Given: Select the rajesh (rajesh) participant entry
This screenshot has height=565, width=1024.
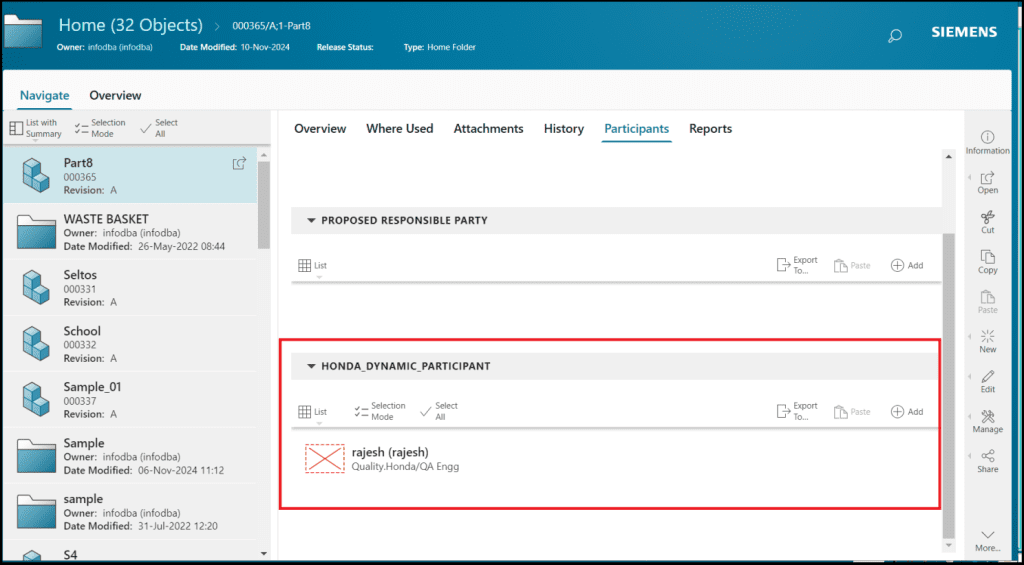Looking at the screenshot, I should point(390,458).
